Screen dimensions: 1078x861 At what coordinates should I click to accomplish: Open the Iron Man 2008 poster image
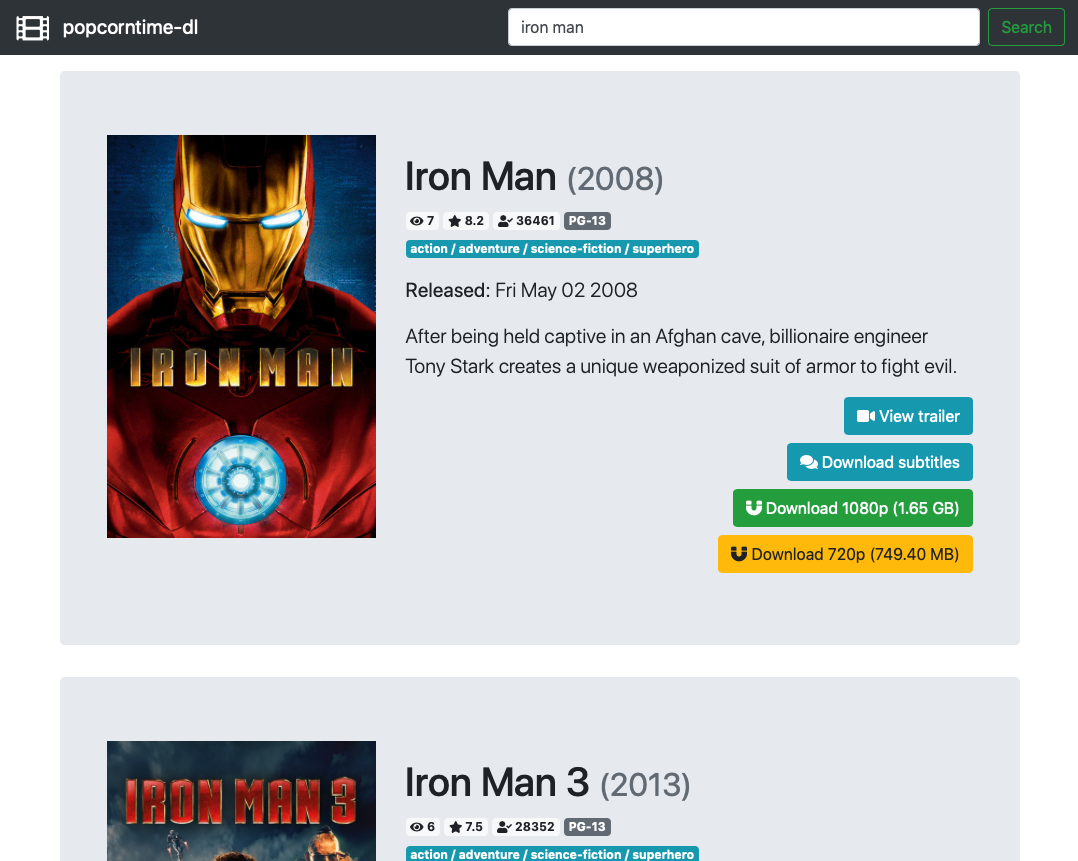tap(241, 336)
